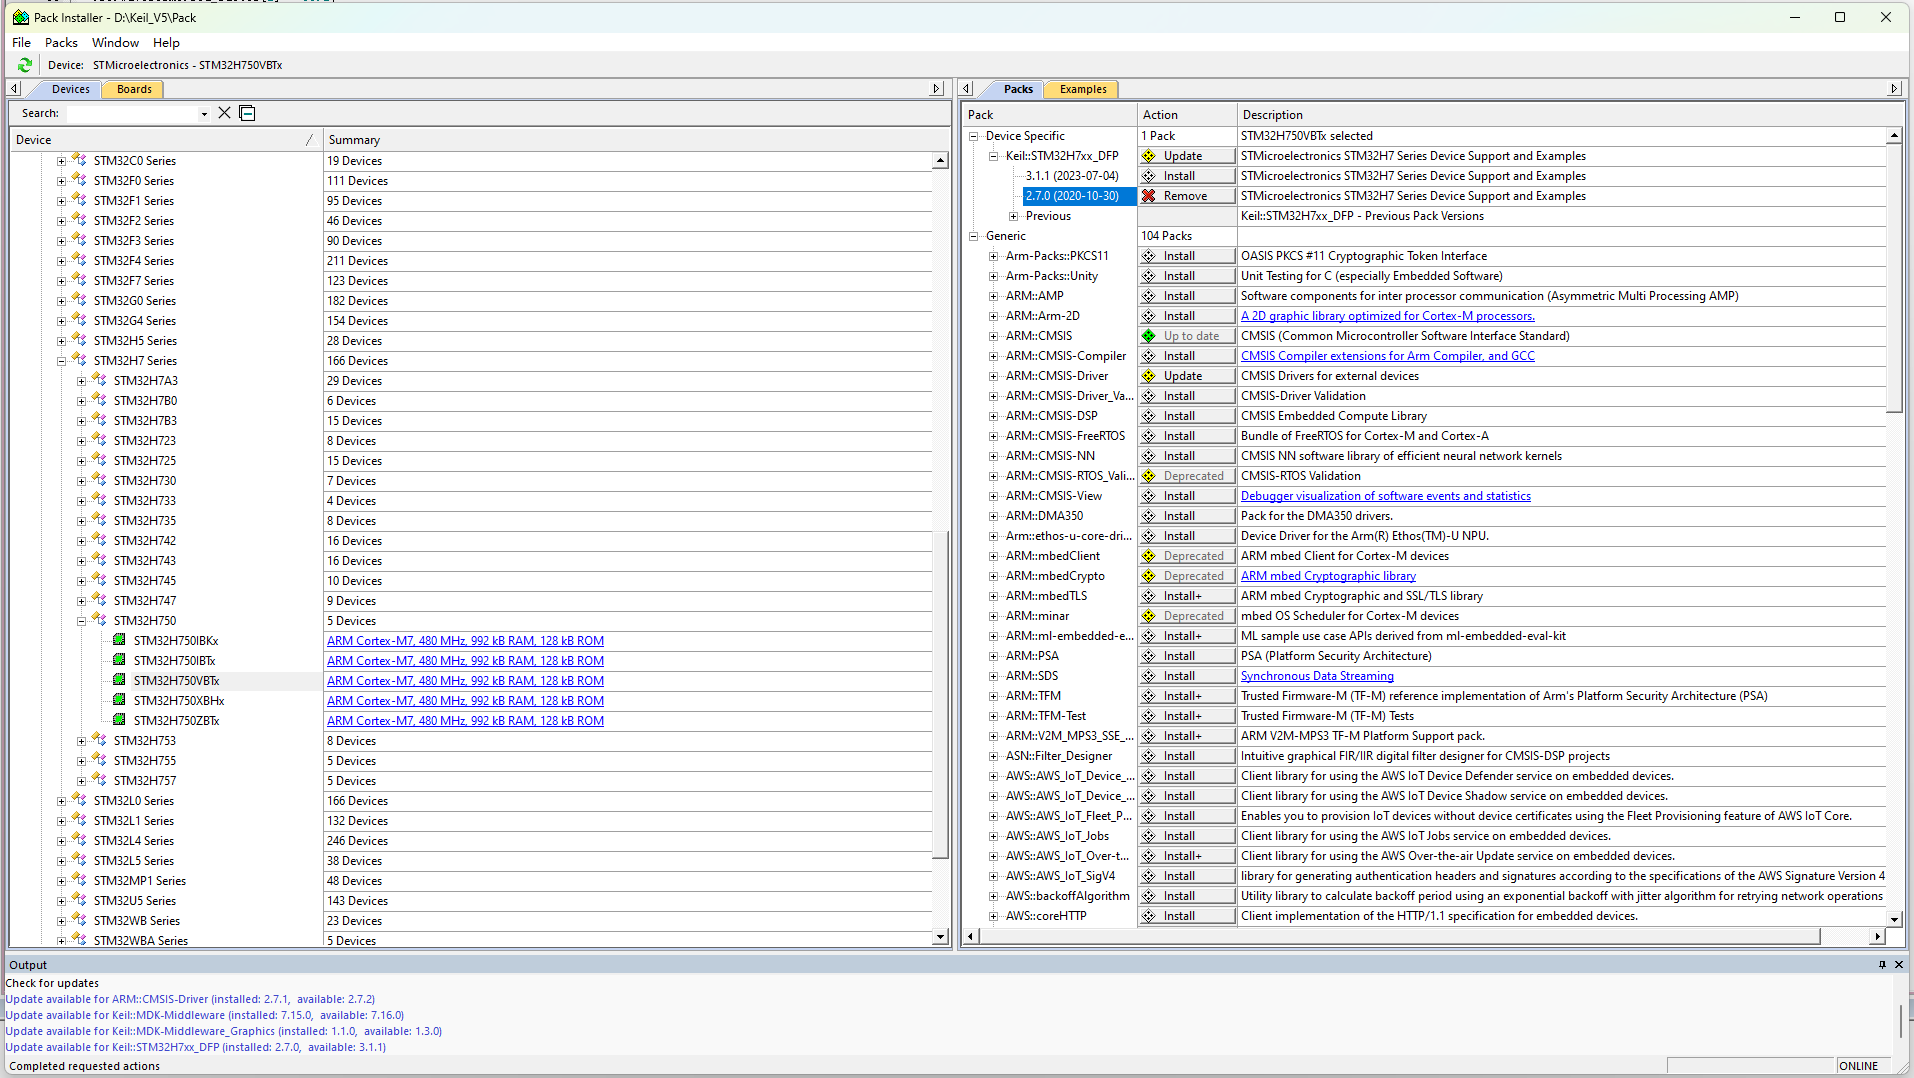1914x1078 pixels.
Task: Click the Summary column header
Action: (636, 140)
